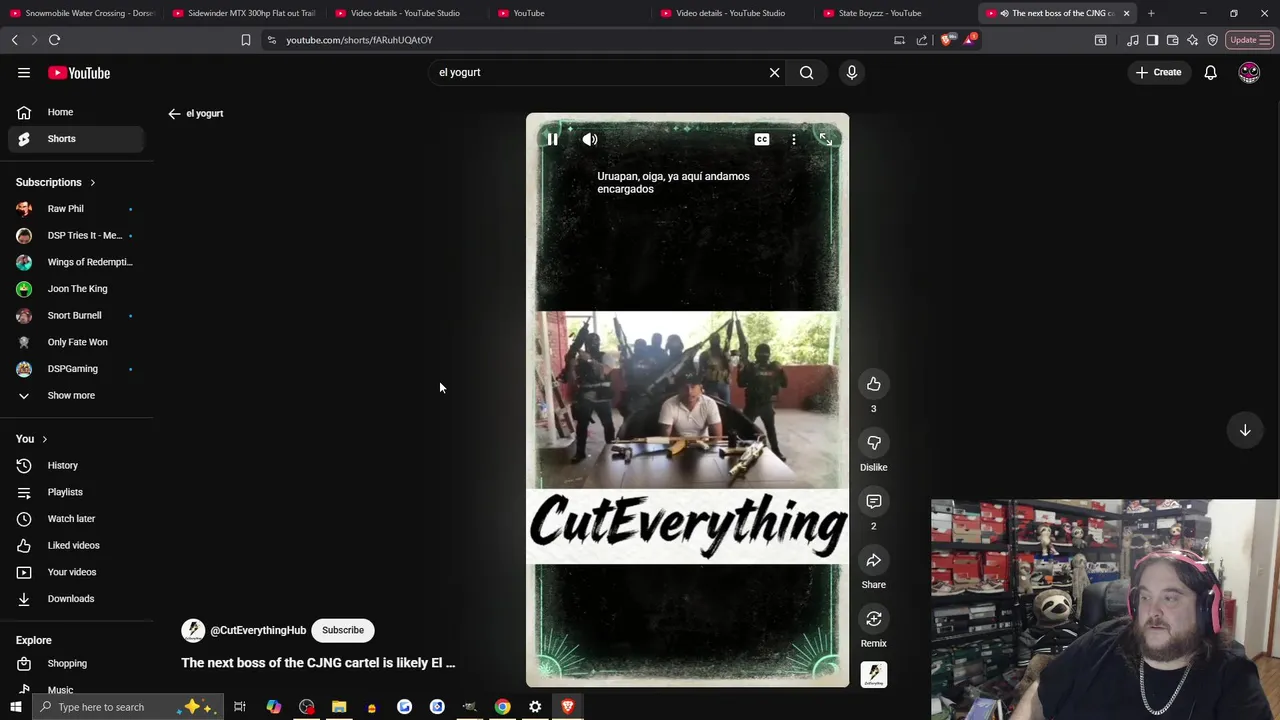Toggle the browser sidebar panel

tap(1152, 40)
